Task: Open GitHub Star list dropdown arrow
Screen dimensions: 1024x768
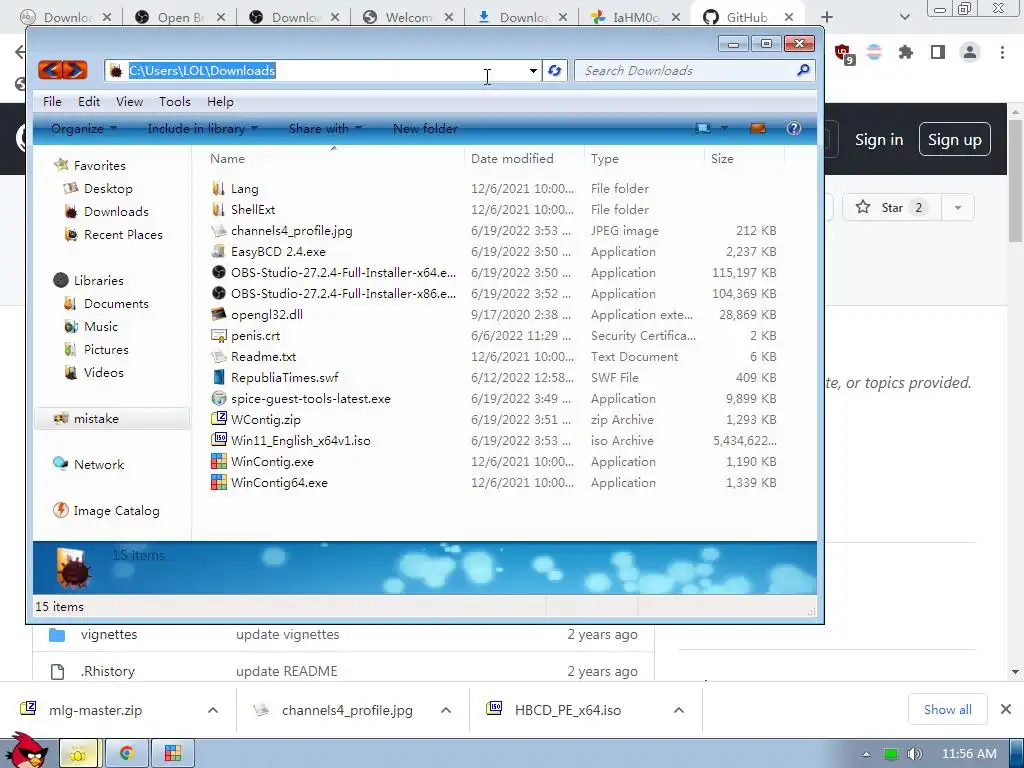Action: (957, 208)
